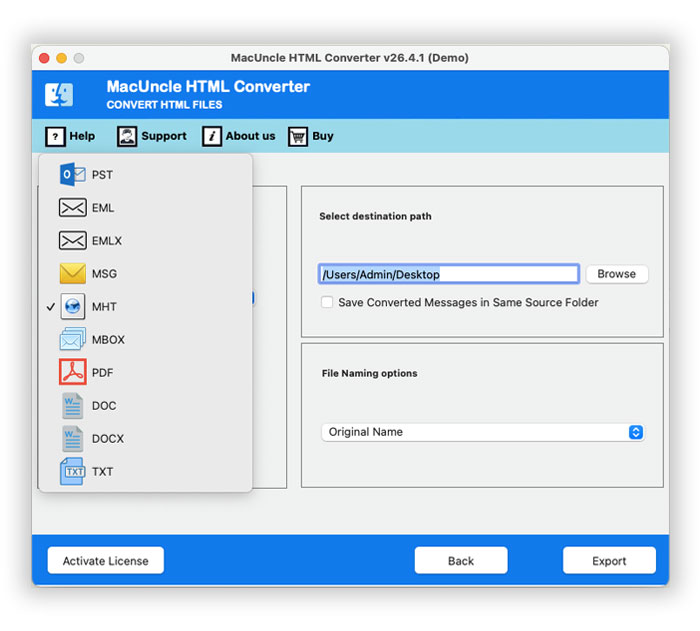The width and height of the screenshot is (700, 631).
Task: Click the MHT globe icon
Action: (72, 306)
